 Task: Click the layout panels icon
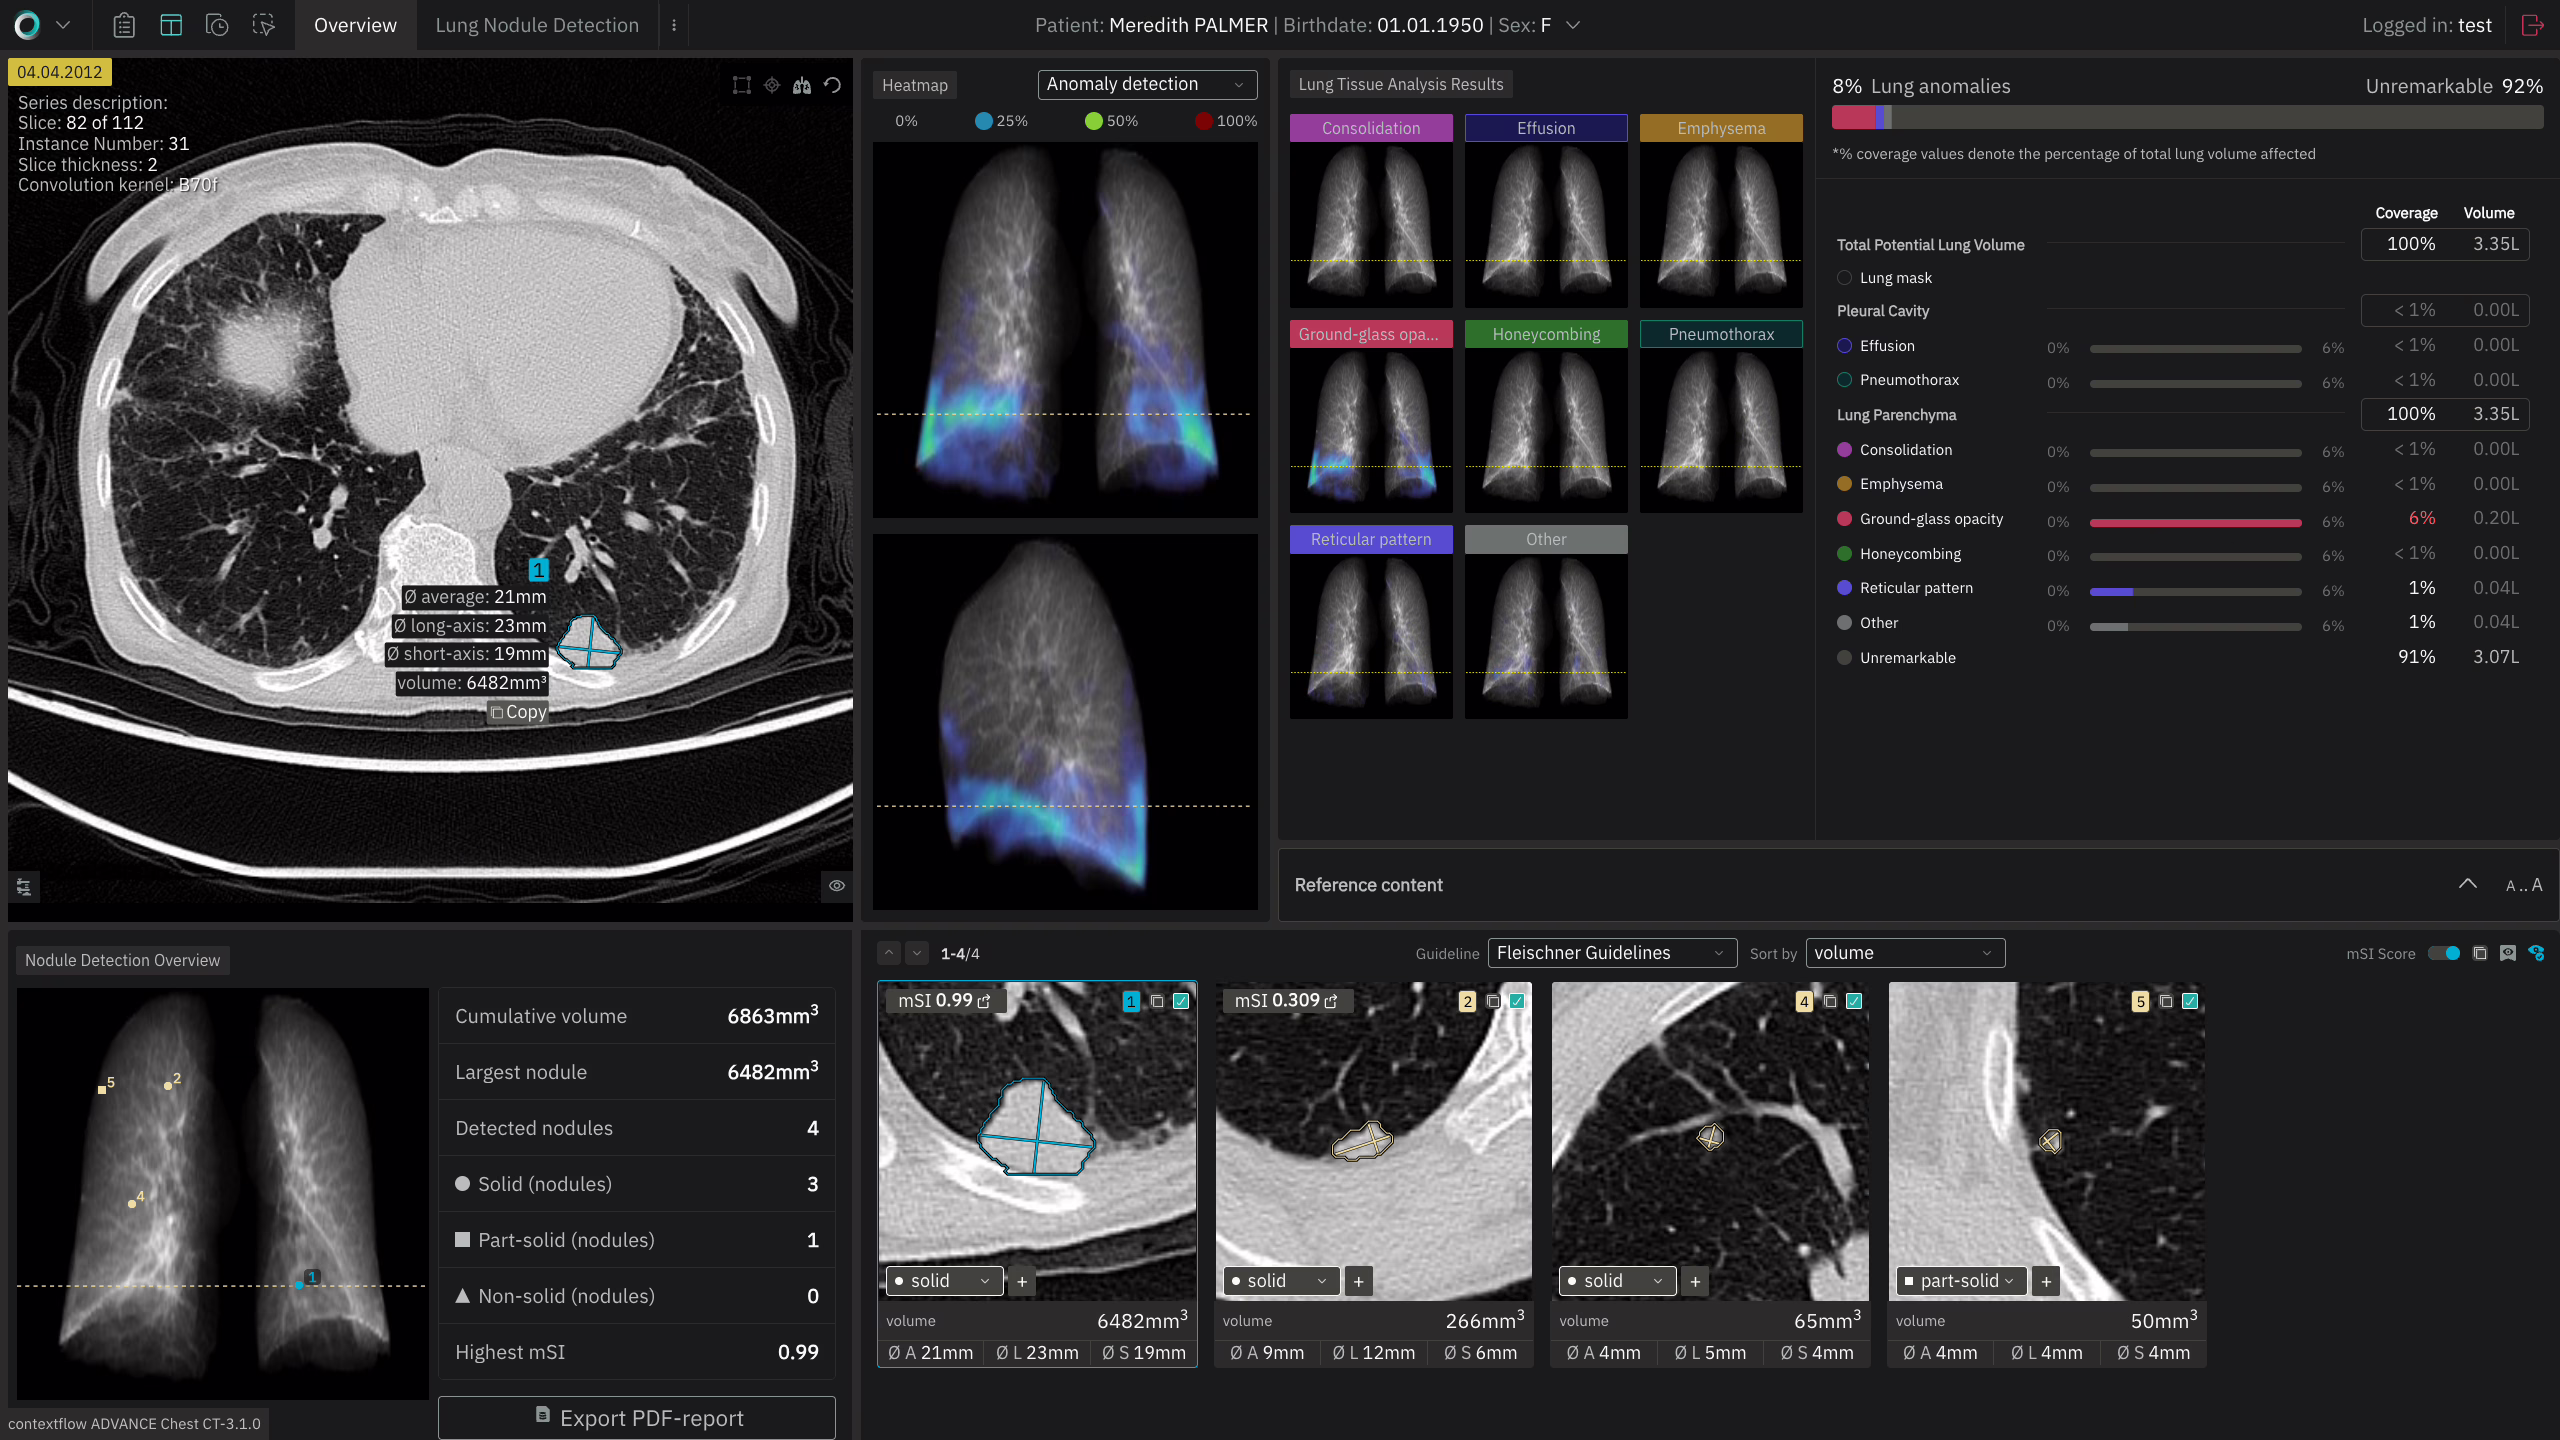(x=171, y=25)
